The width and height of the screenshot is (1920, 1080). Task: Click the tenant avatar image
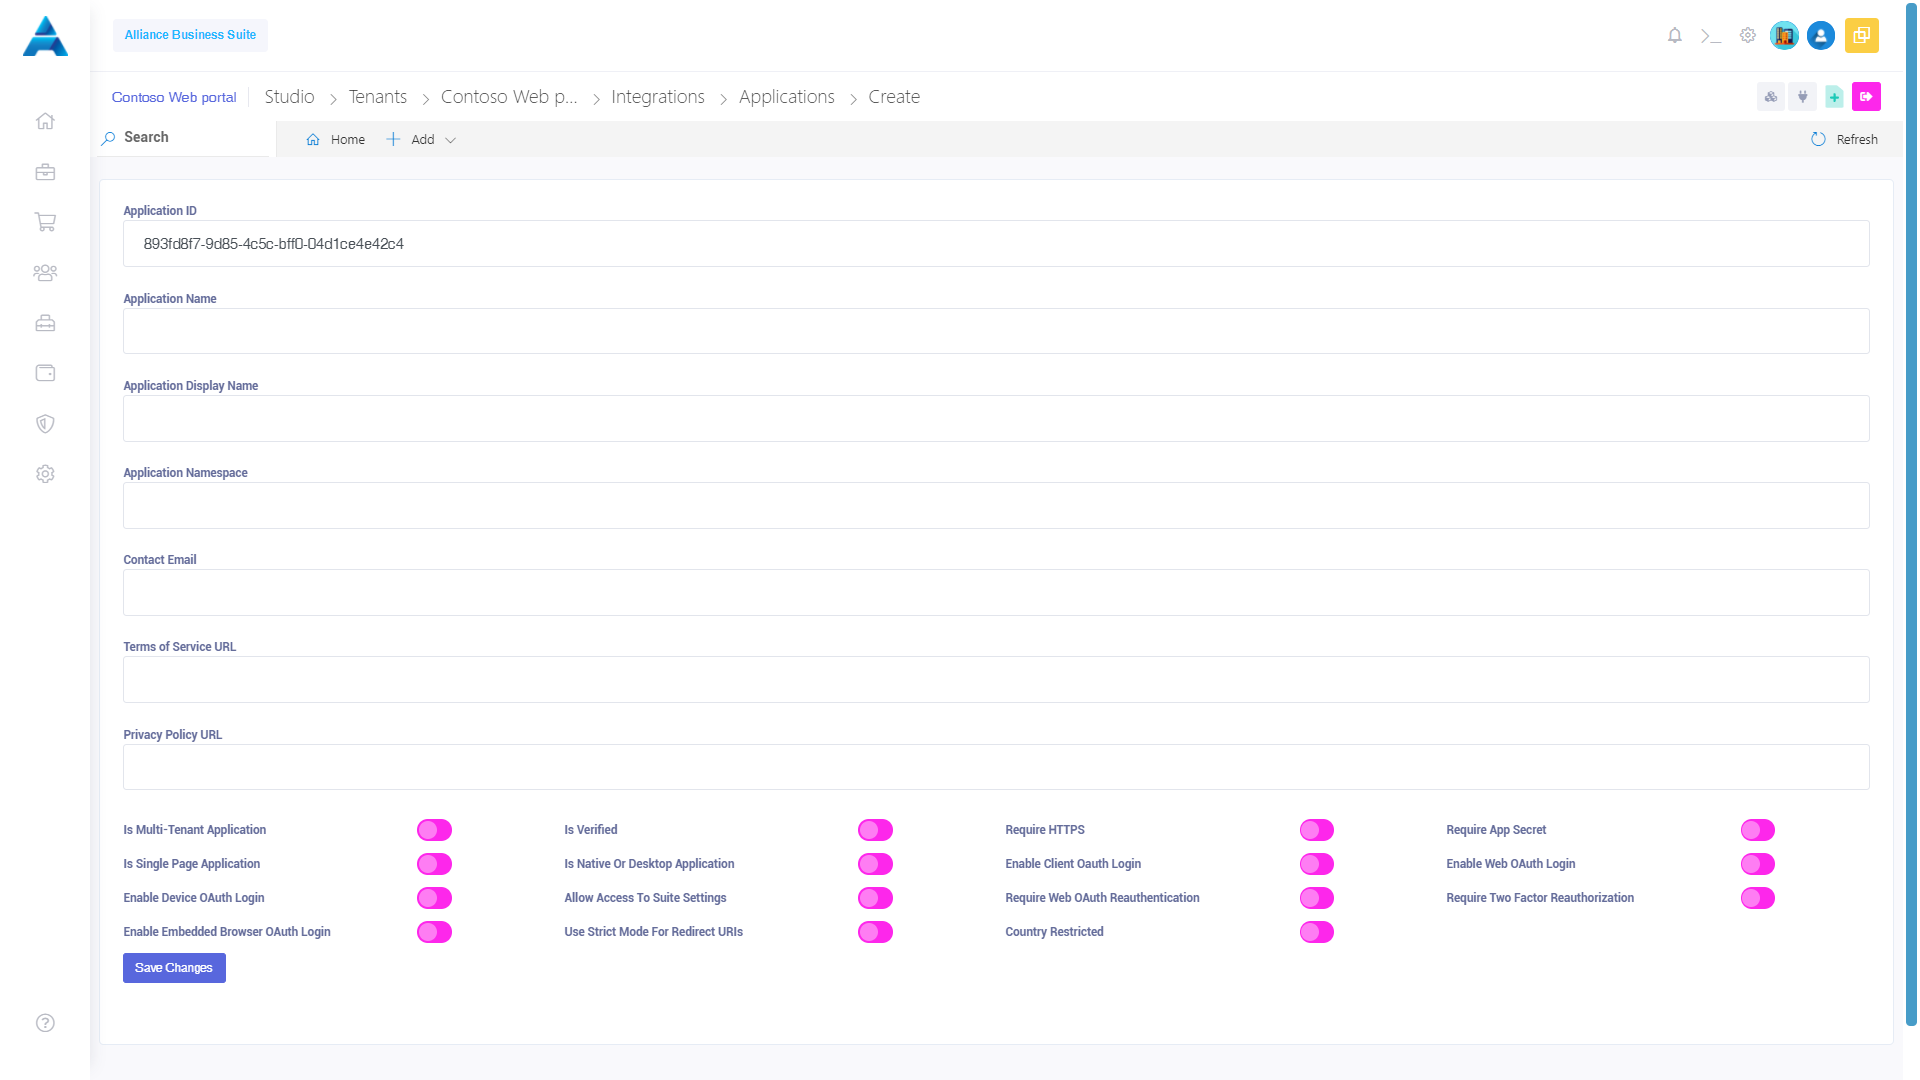tap(1784, 36)
